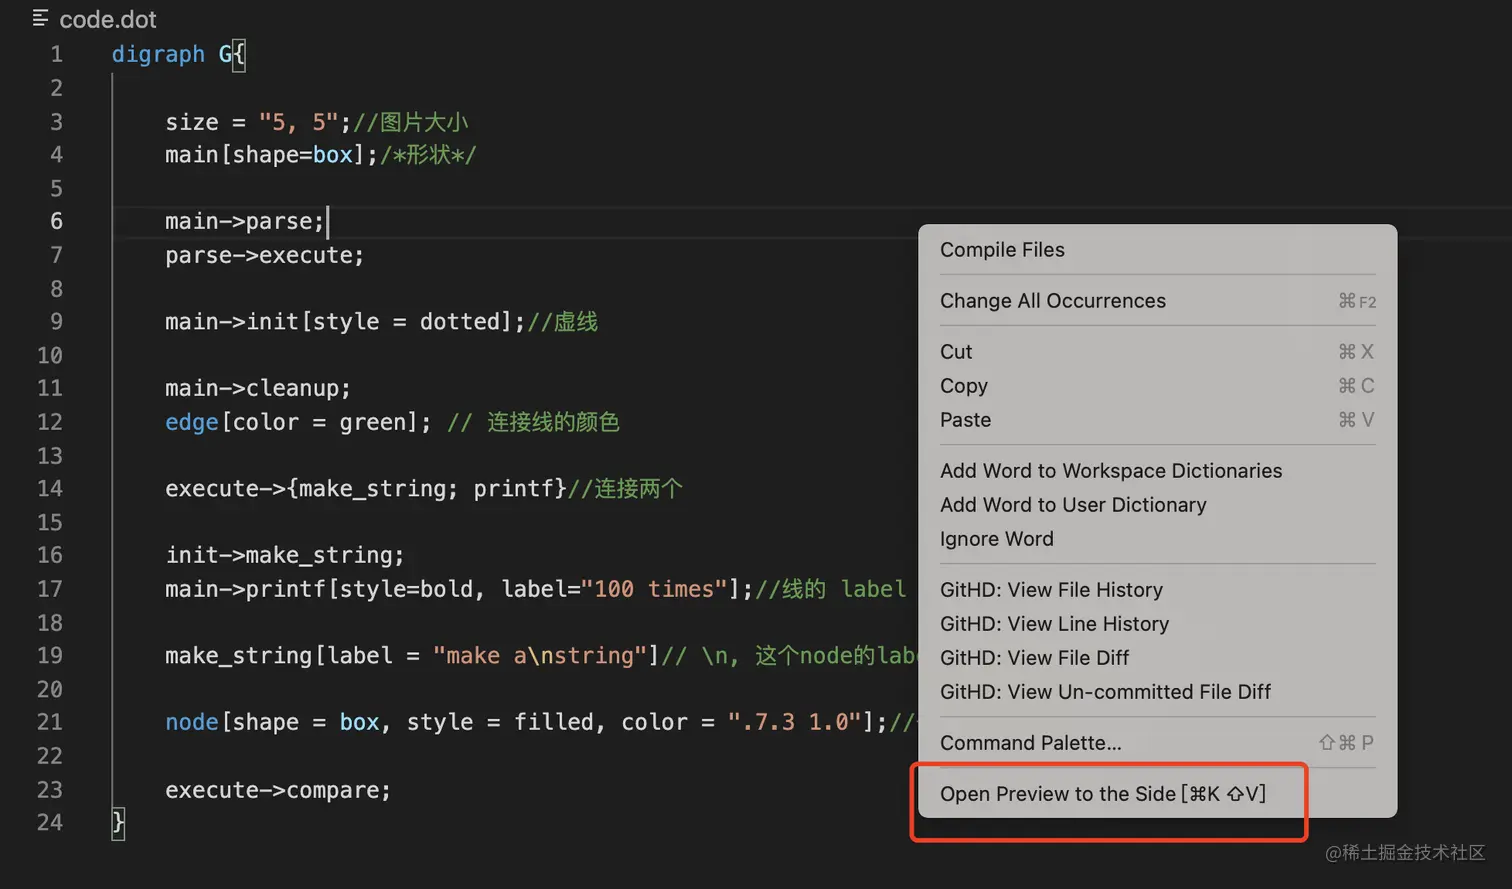The image size is (1512, 889).
Task: Open GitHD: View Line History
Action: click(1054, 624)
